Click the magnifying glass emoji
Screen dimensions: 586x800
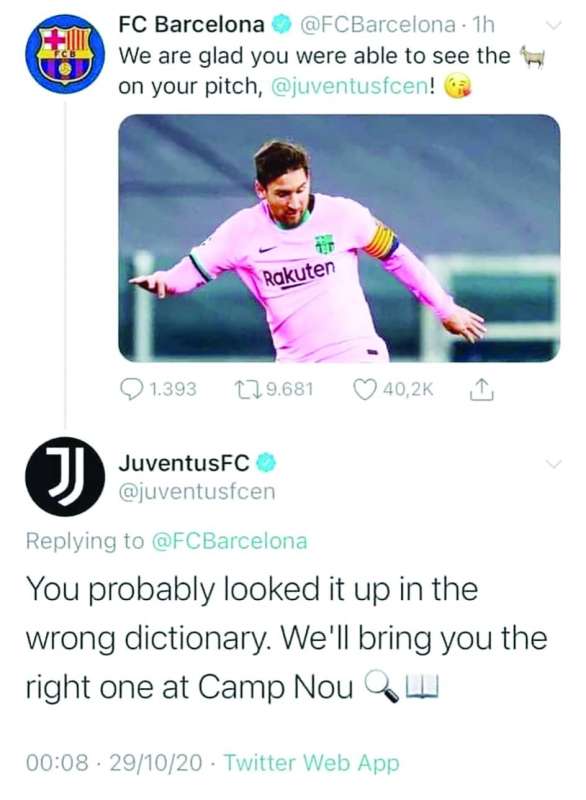(380, 686)
